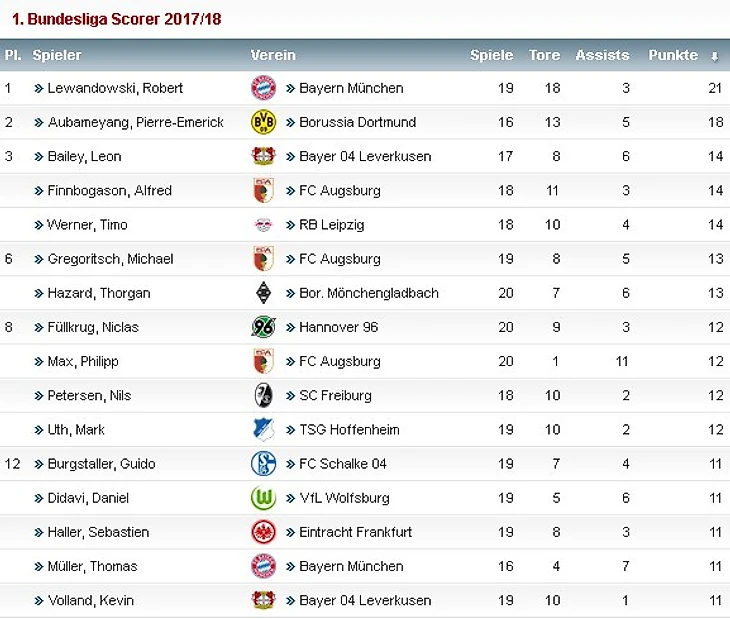Click the RB Leipzig club logo
This screenshot has height=619, width=730.
click(x=263, y=225)
